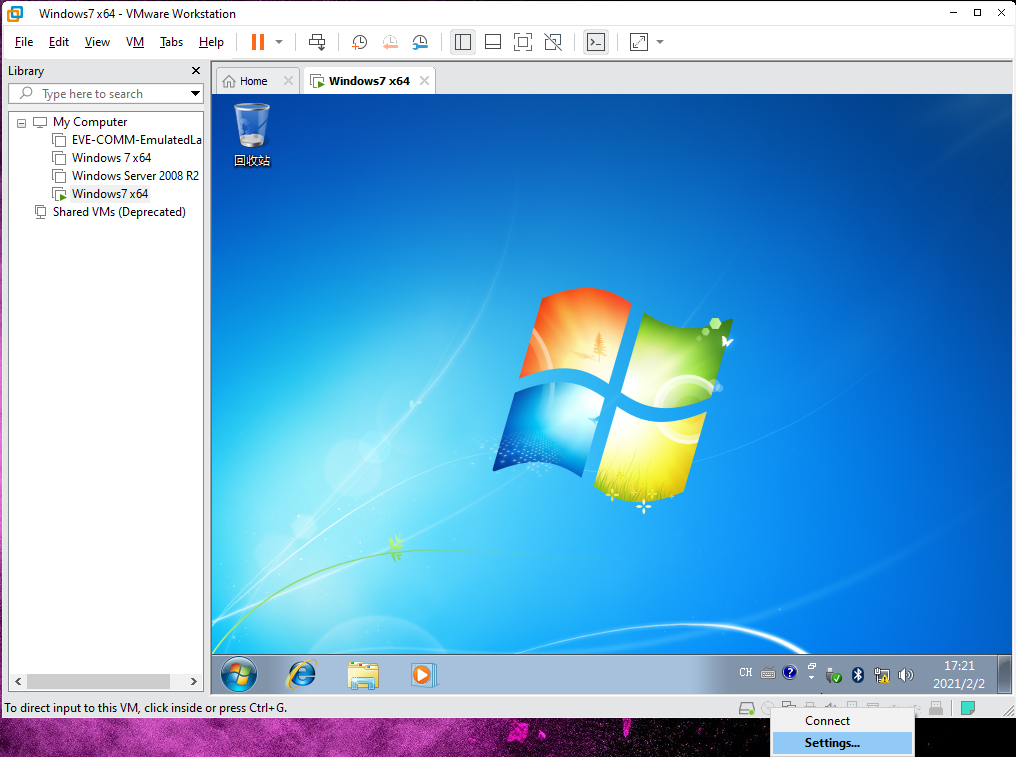This screenshot has height=757, width=1016.
Task: Open the VM menu
Action: pos(135,42)
